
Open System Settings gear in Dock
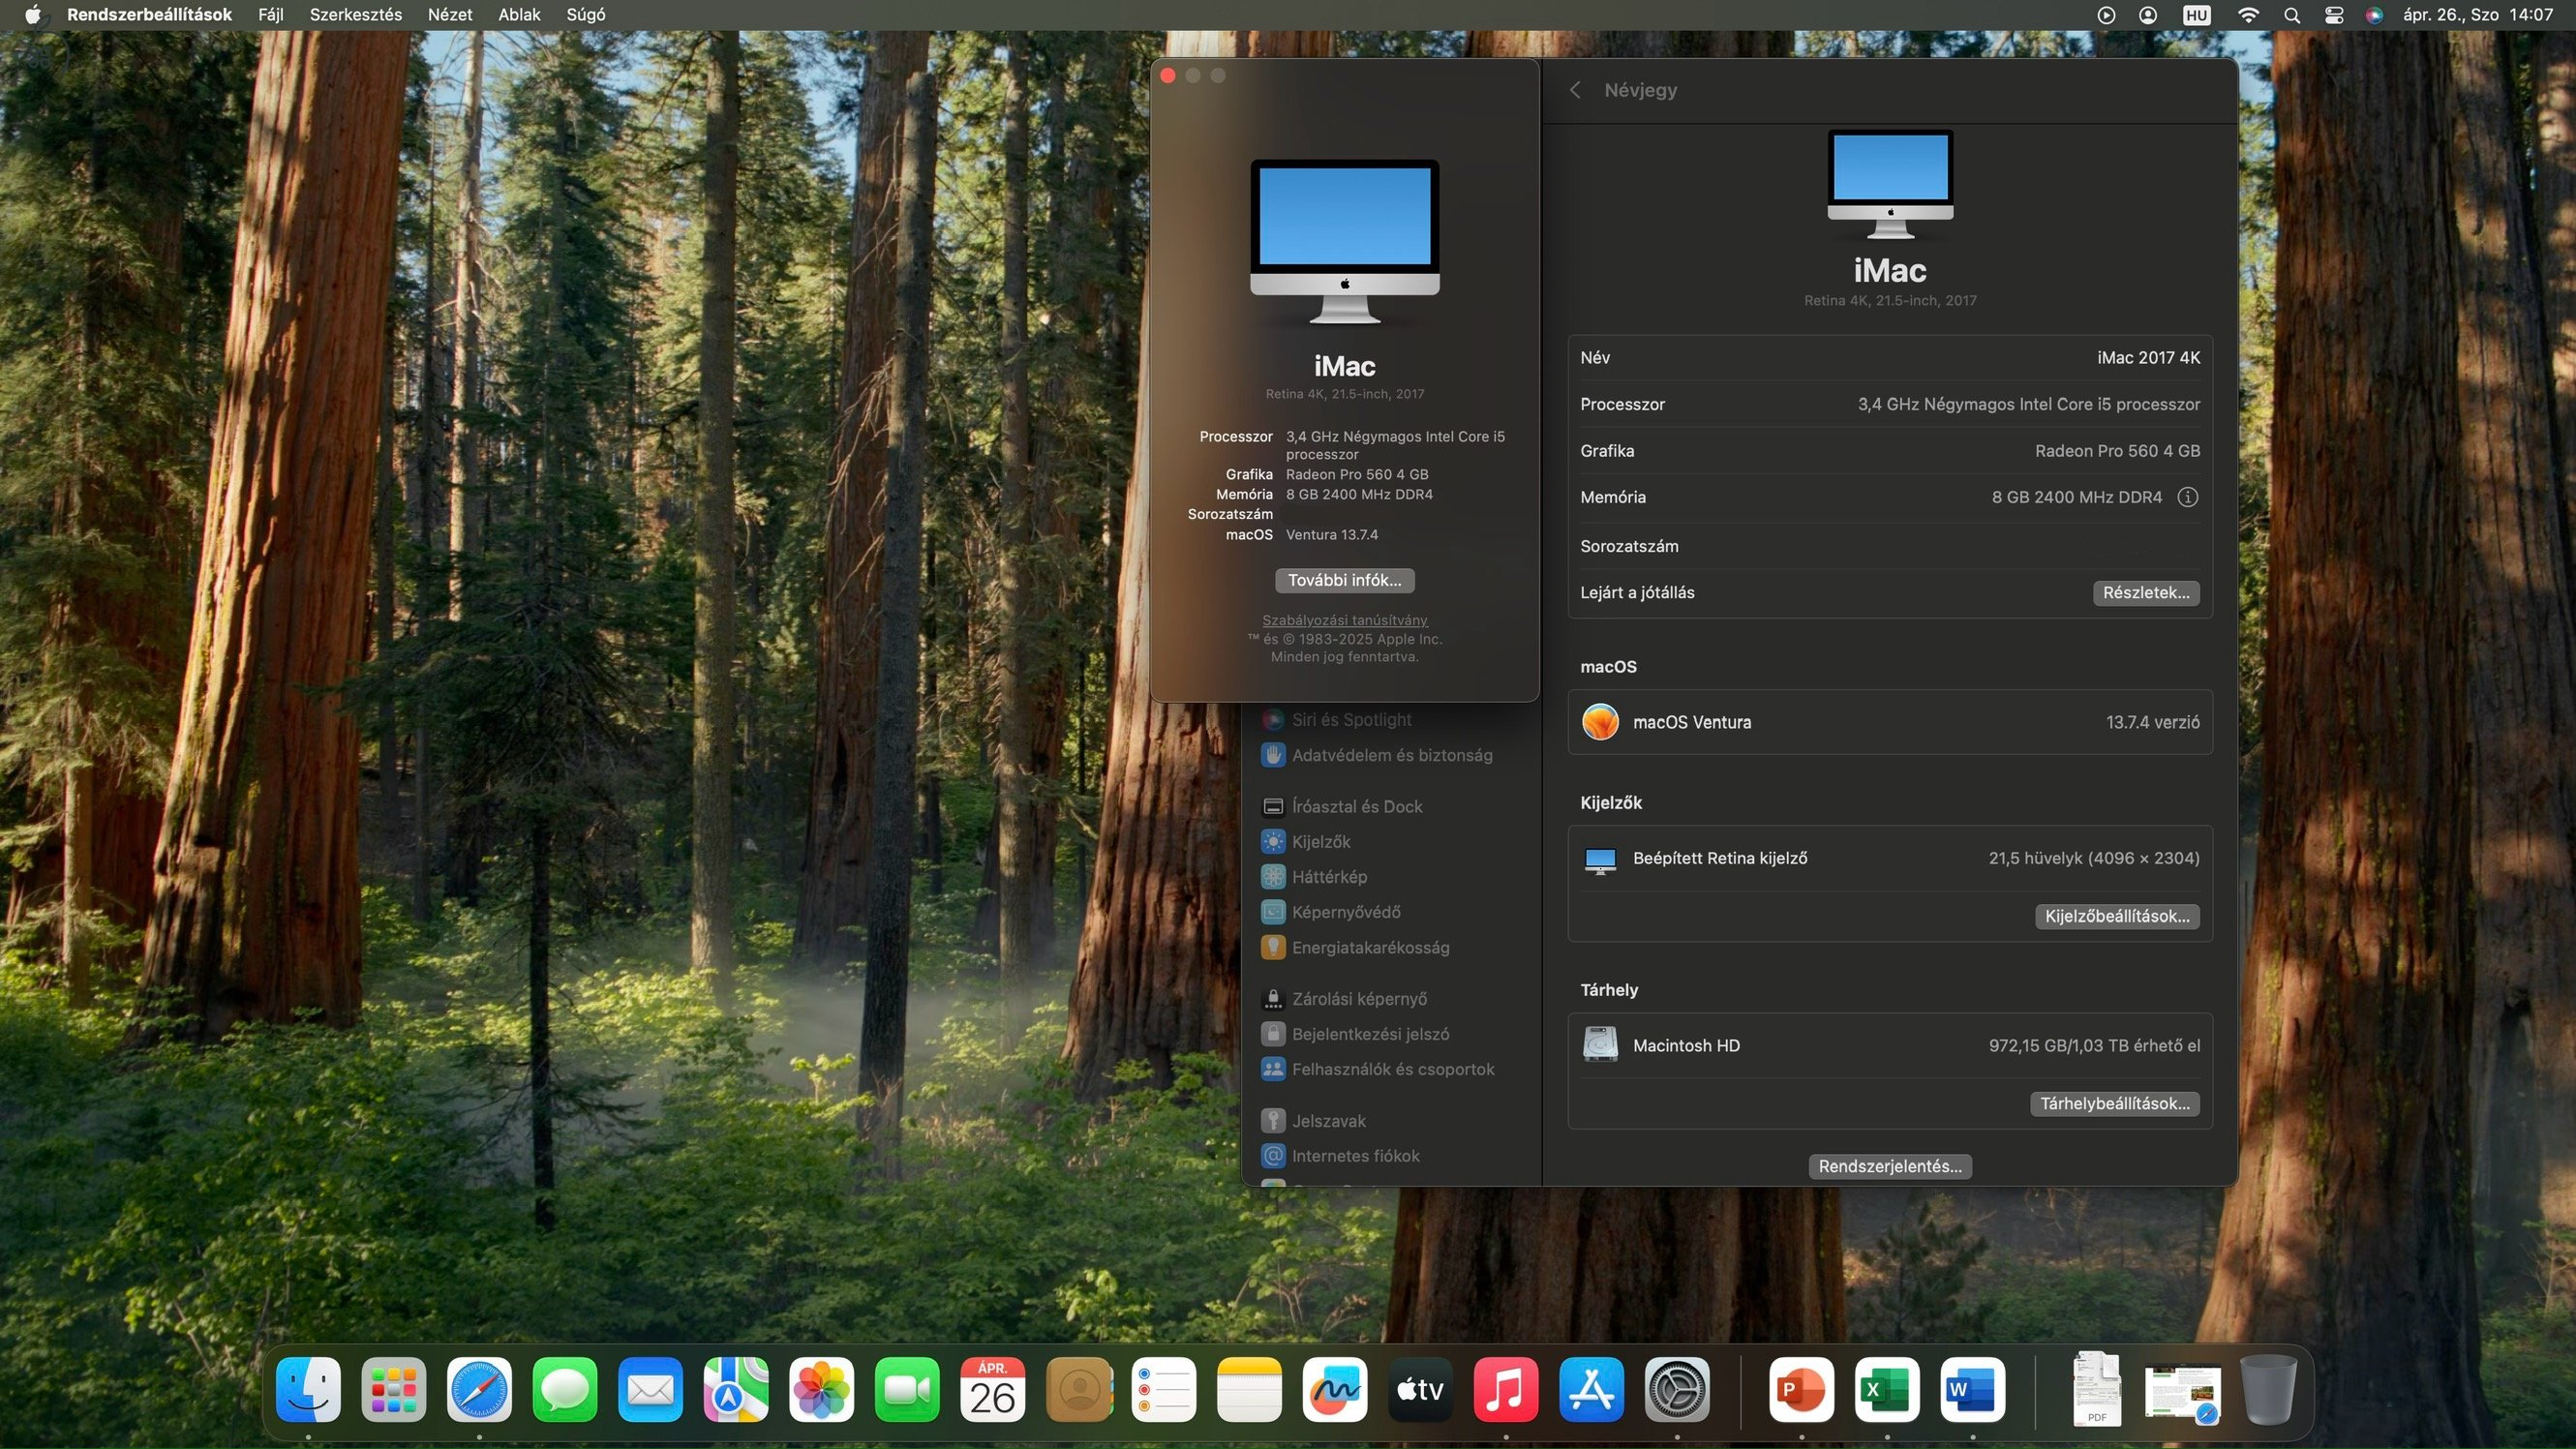(x=1677, y=1390)
